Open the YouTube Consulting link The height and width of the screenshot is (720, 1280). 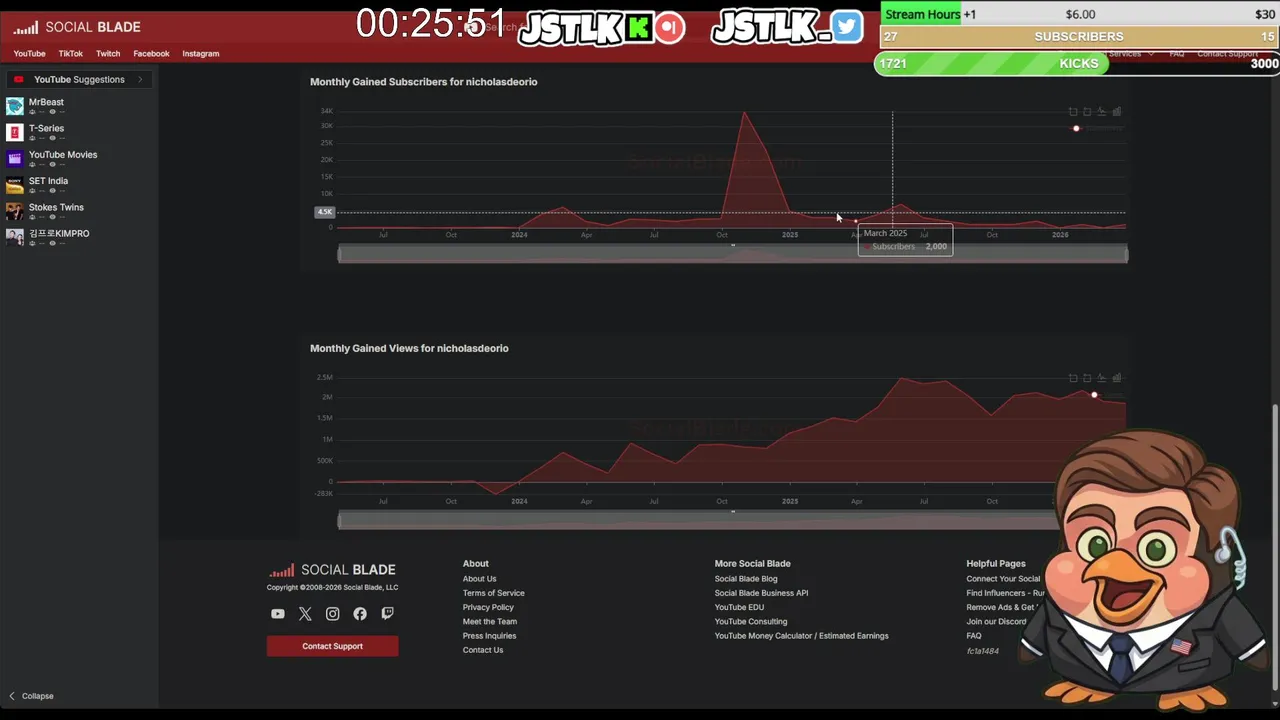[x=751, y=622]
